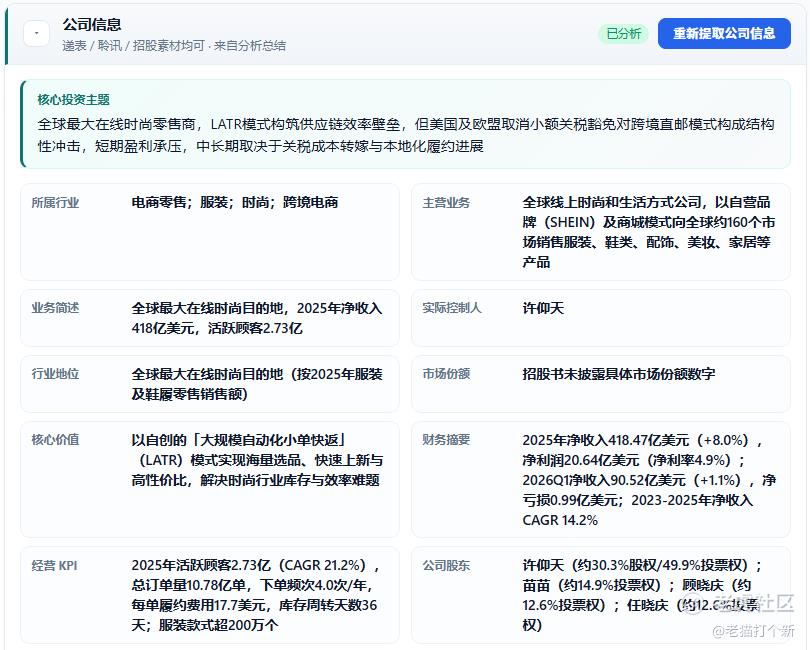This screenshot has height=650, width=810.
Task: Click the 经营 KPI label
Action: pos(54,566)
